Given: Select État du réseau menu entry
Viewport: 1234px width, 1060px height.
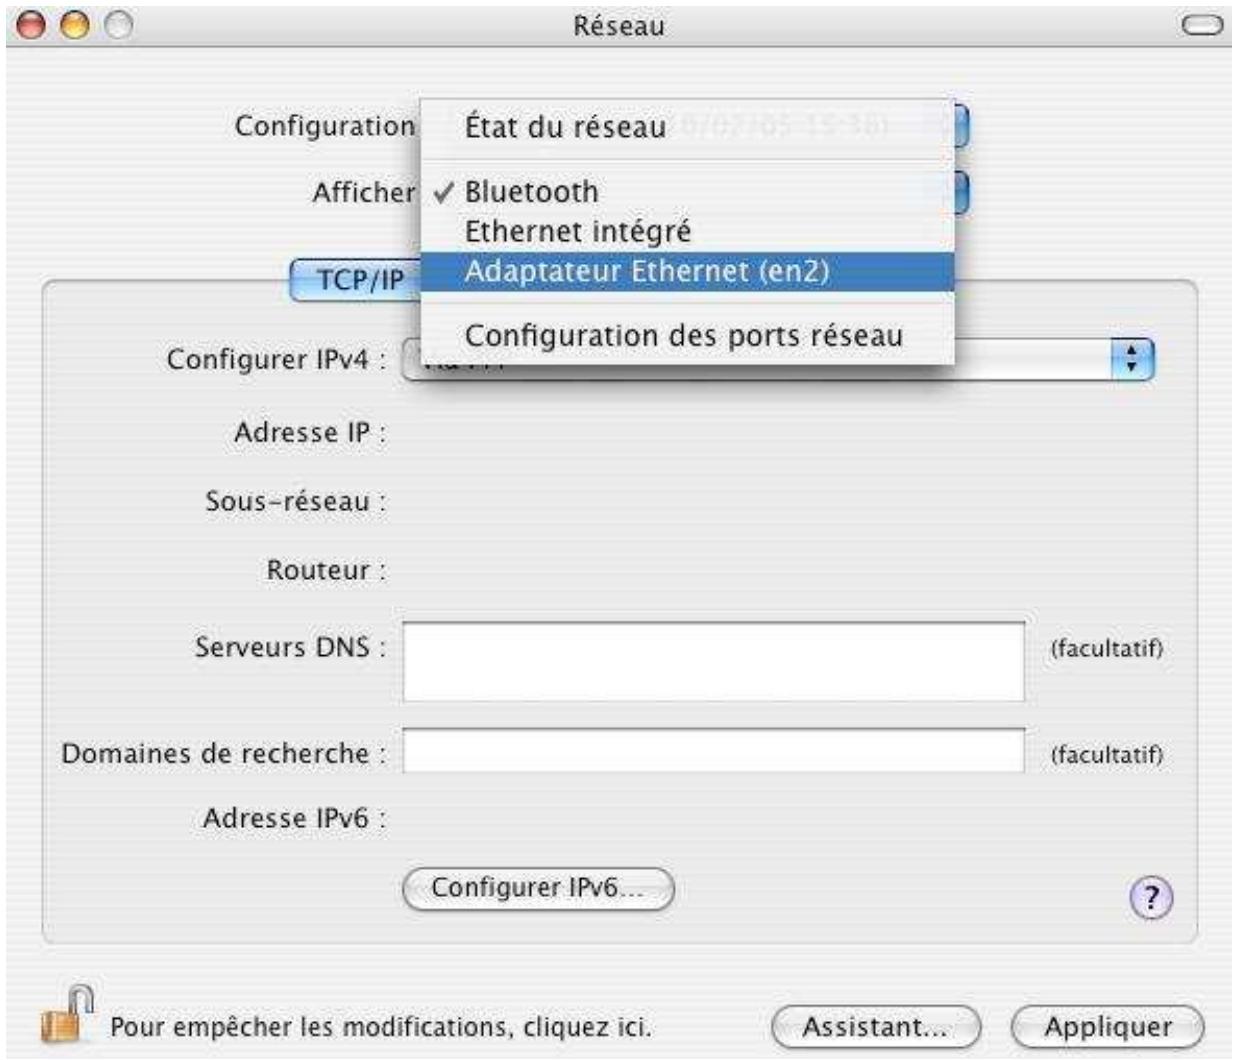Looking at the screenshot, I should pos(687,127).
